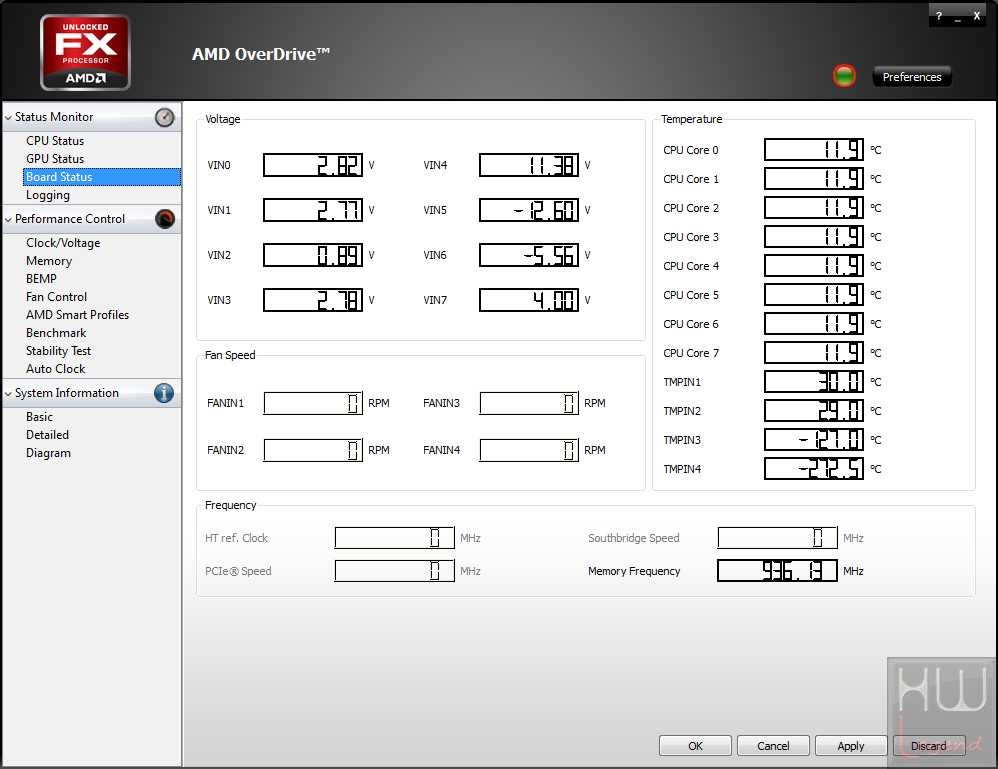Go to Clock/Voltage settings
The height and width of the screenshot is (769, 998).
point(63,243)
